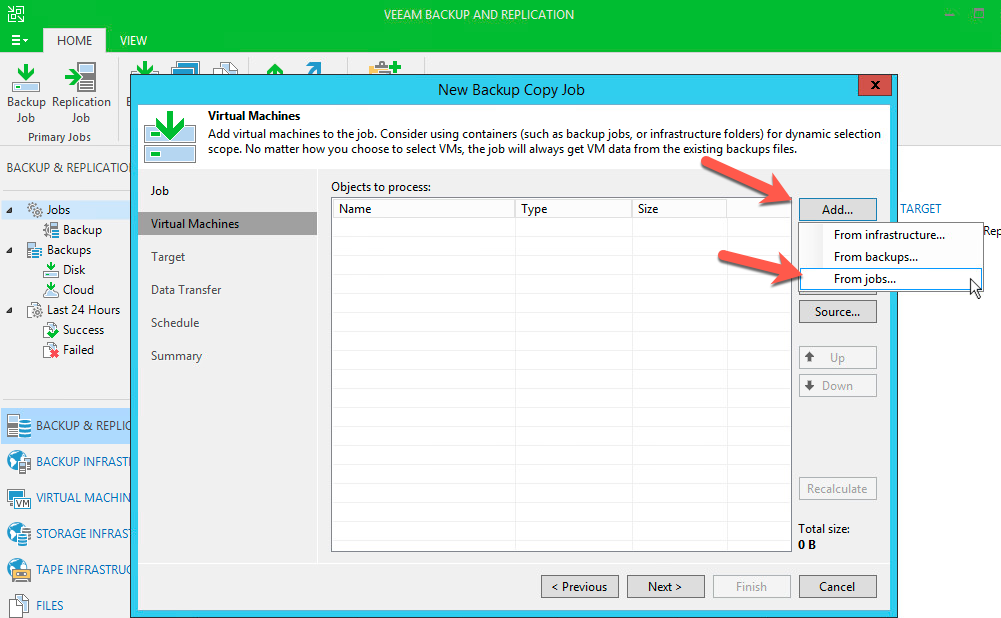Cancel the New Backup Copy Job wizard
The image size is (1001, 618).
(x=838, y=587)
